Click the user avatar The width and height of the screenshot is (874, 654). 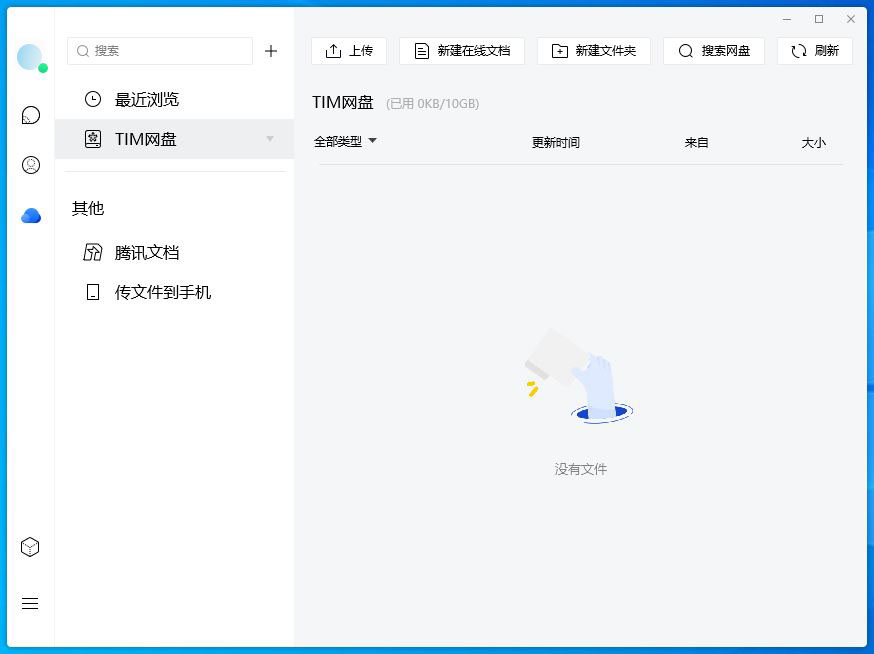[30, 57]
